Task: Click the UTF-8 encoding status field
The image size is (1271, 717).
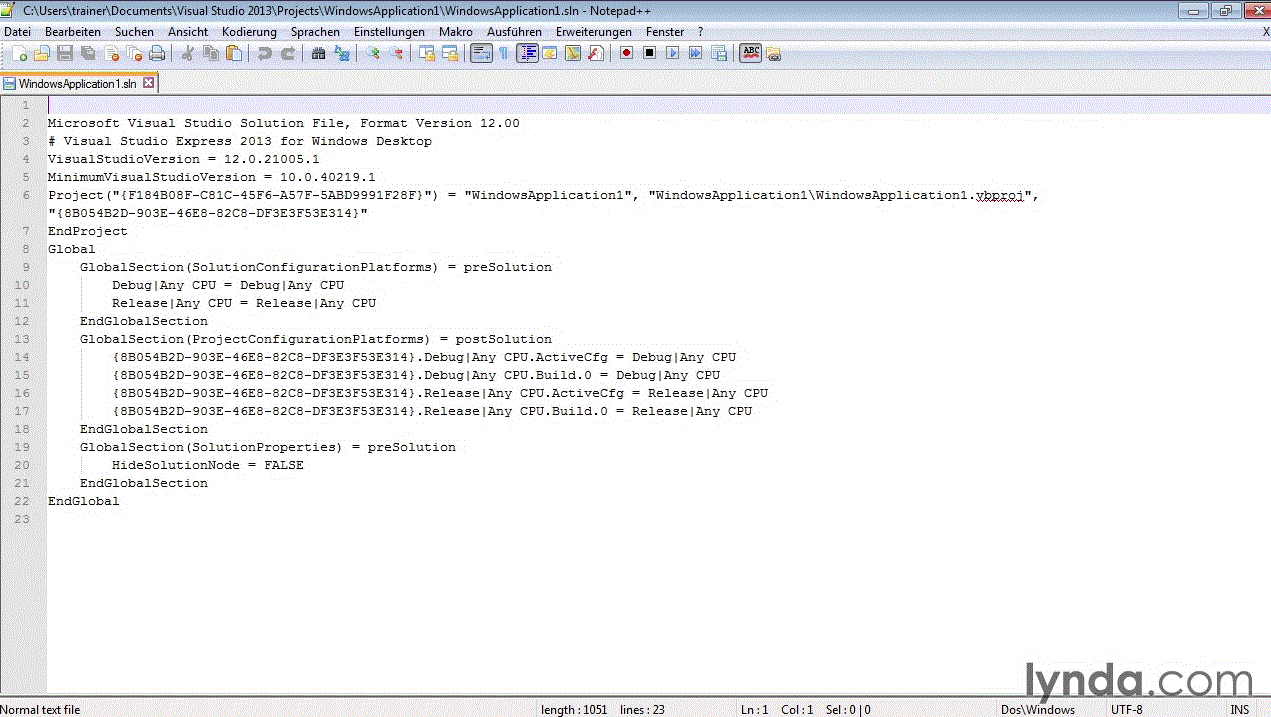Action: [x=1125, y=709]
